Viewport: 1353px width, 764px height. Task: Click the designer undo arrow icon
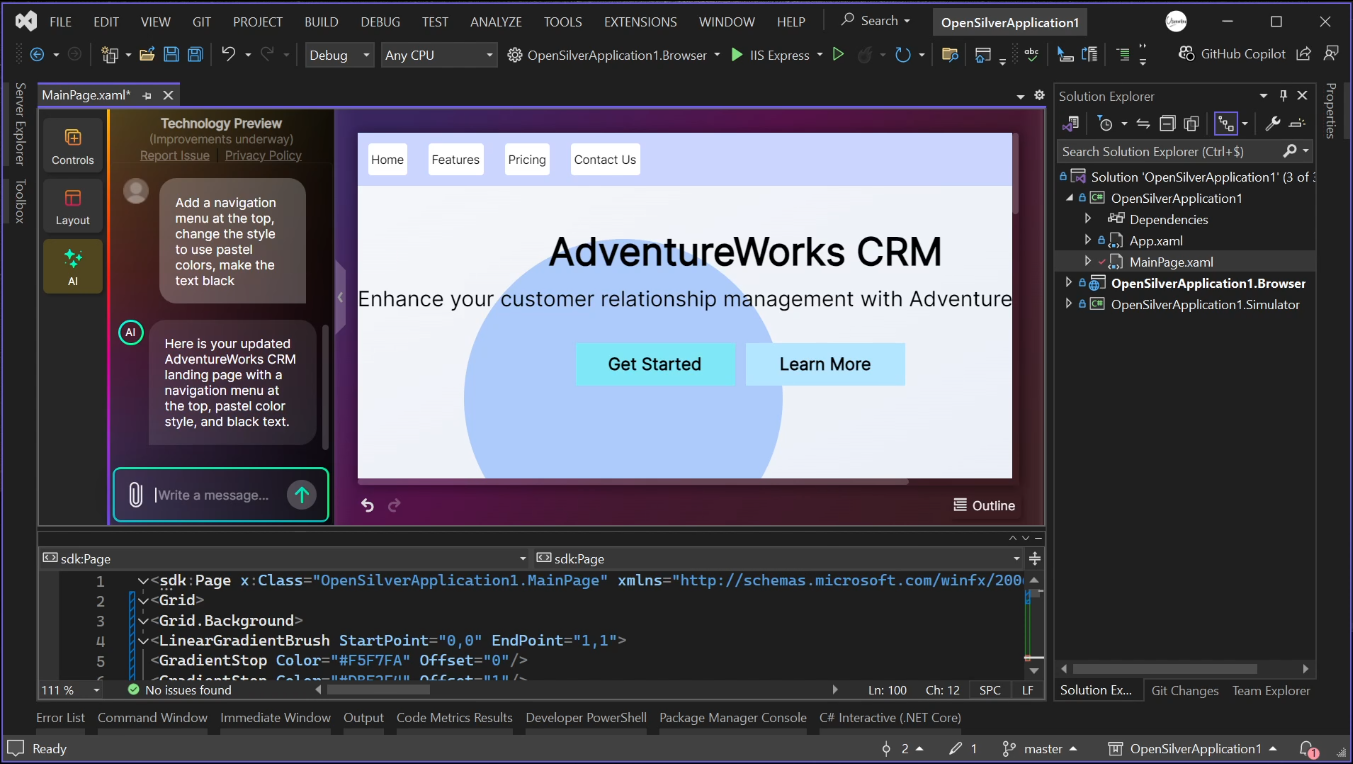(x=367, y=506)
